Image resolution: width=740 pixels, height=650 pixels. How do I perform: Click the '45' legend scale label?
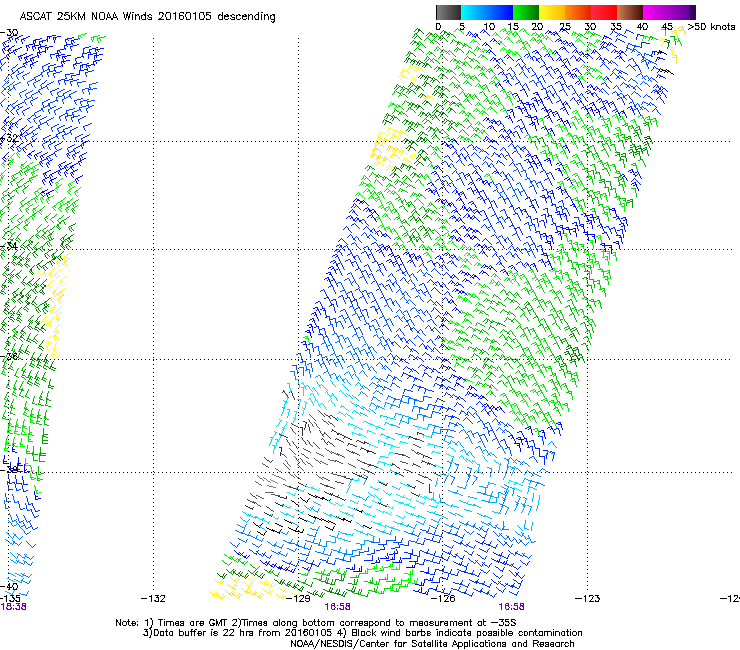(667, 27)
